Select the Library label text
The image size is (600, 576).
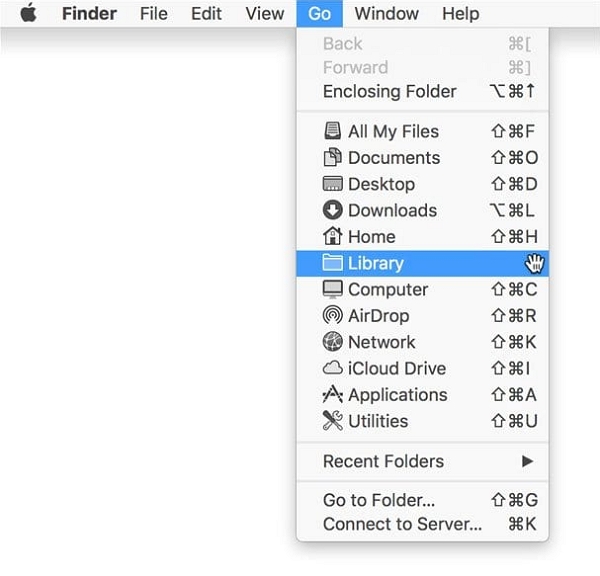[376, 263]
